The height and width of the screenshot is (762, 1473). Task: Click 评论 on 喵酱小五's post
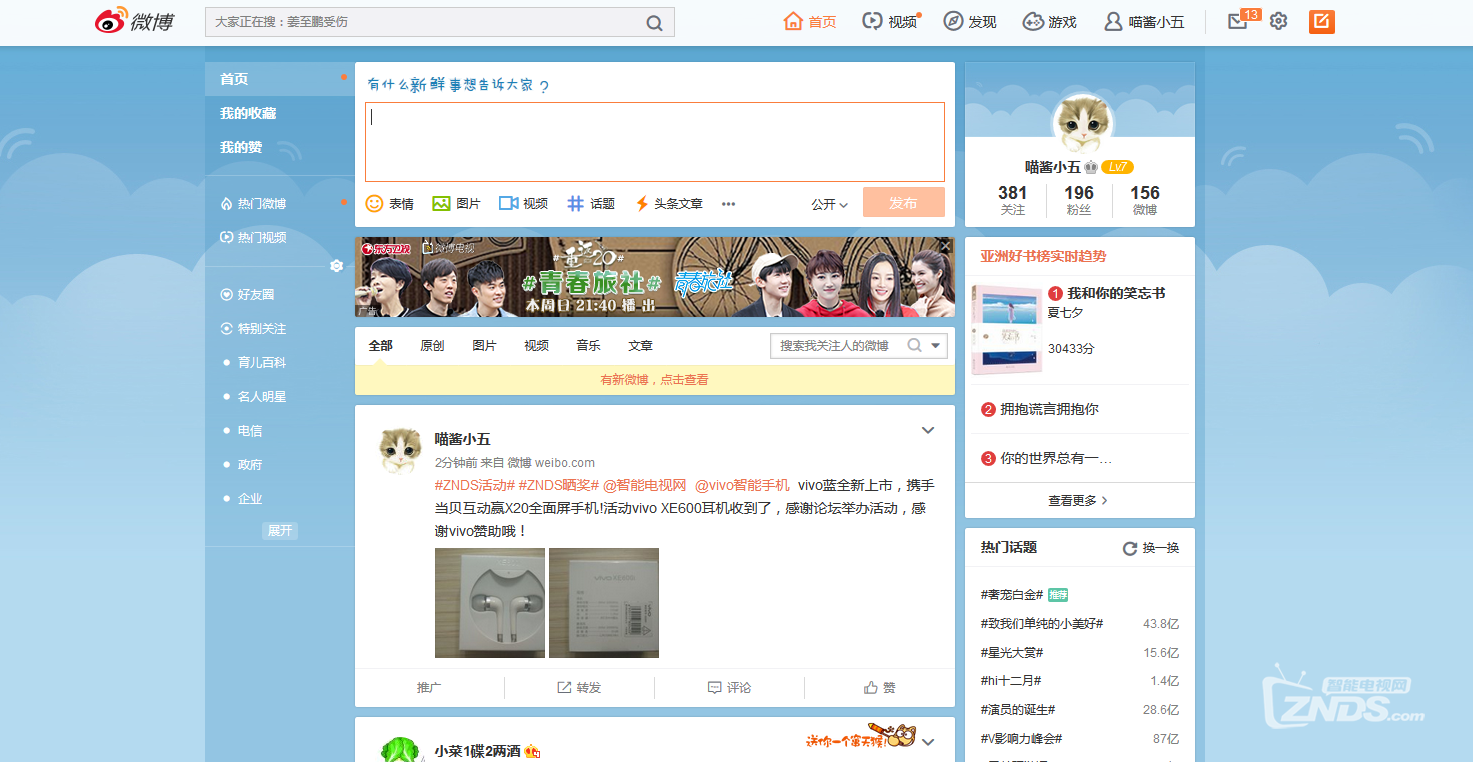729,688
